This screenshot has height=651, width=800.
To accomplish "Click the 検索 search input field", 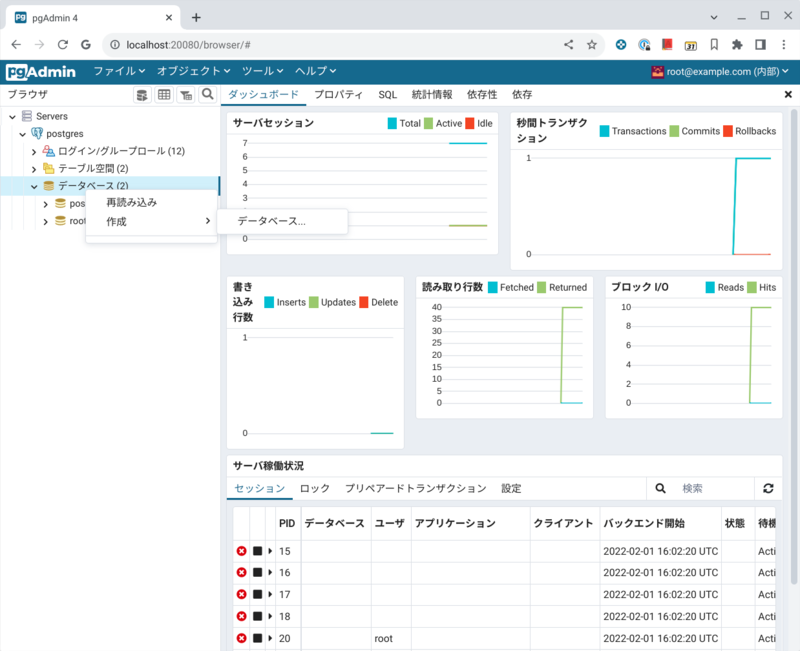I will click(714, 489).
